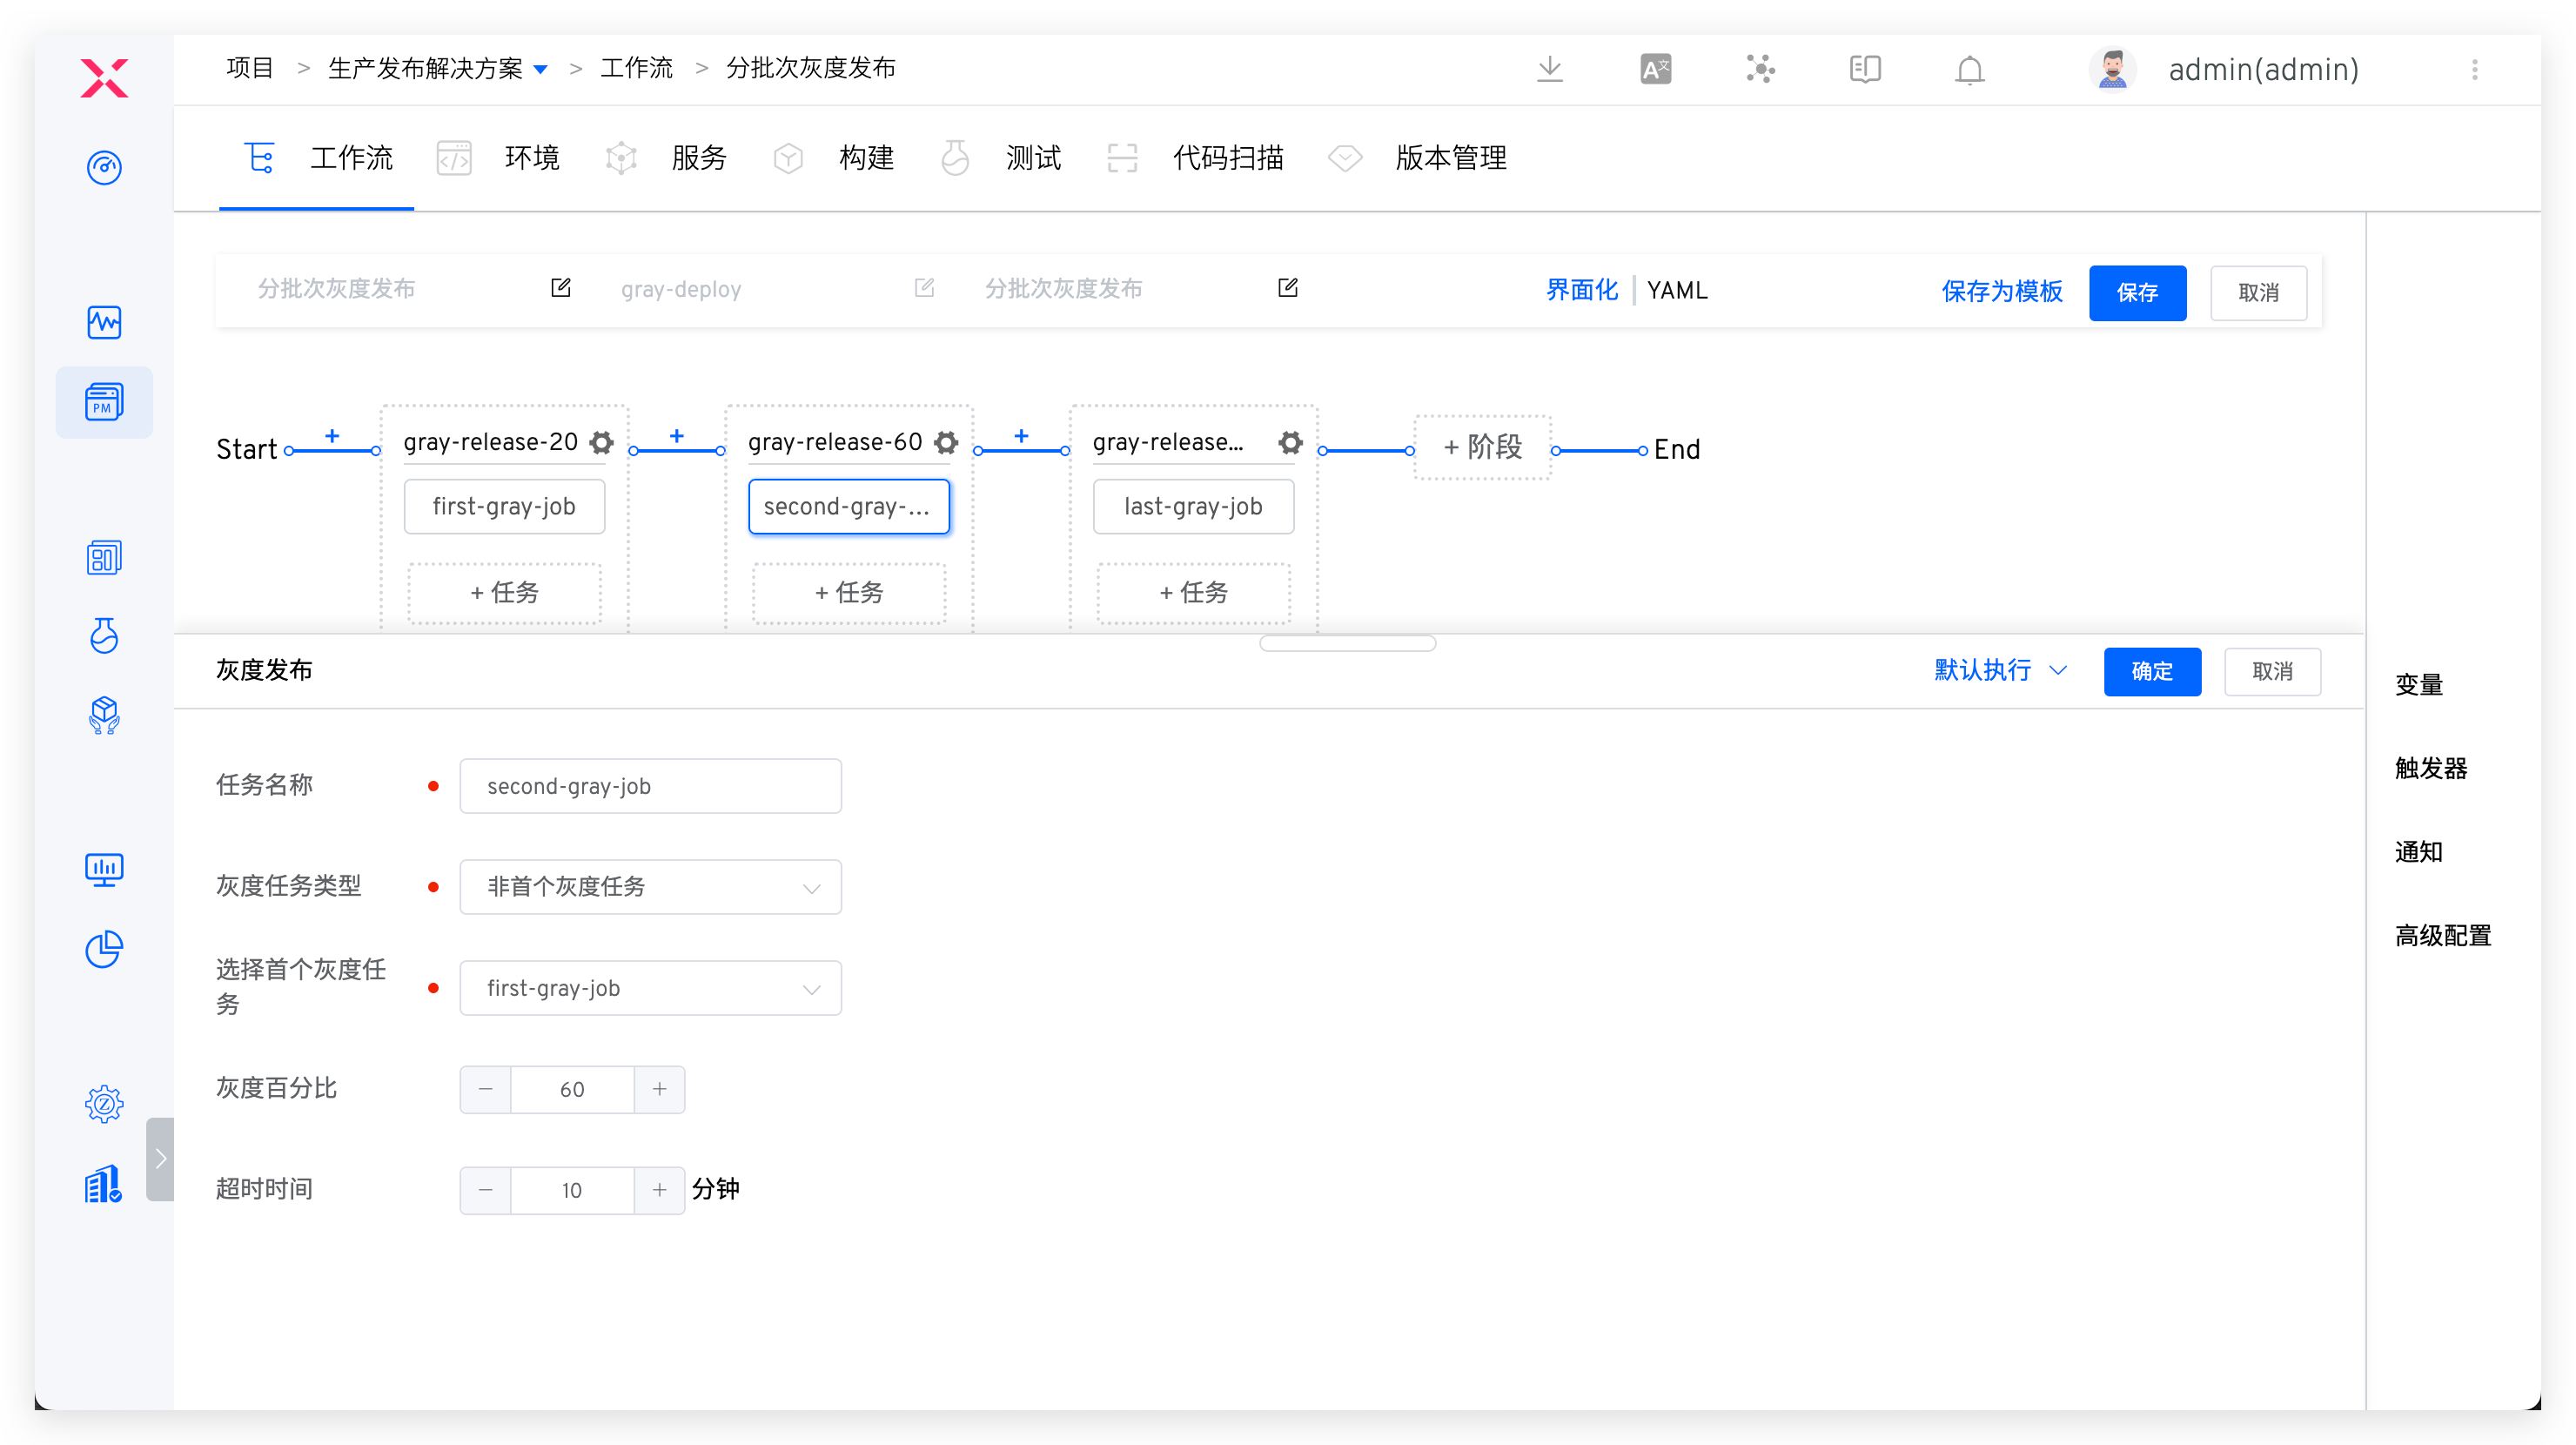Open the 灰度任务类型 type dropdown

(x=650, y=886)
